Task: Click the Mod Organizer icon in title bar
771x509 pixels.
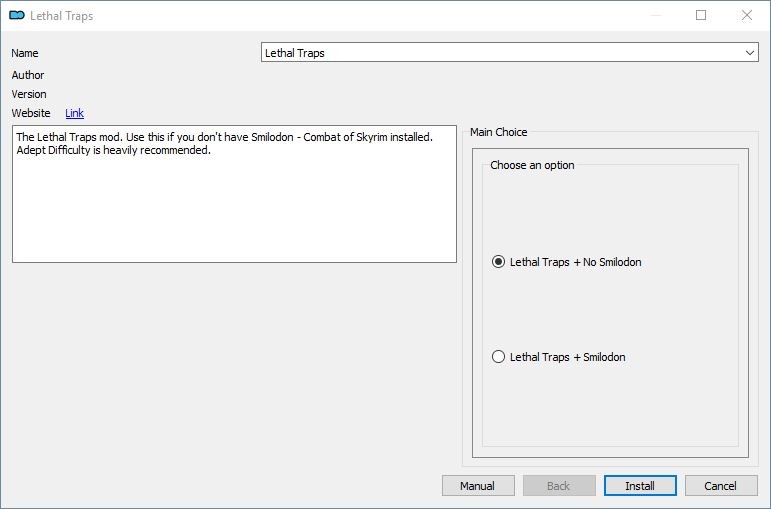Action: pyautogui.click(x=17, y=15)
